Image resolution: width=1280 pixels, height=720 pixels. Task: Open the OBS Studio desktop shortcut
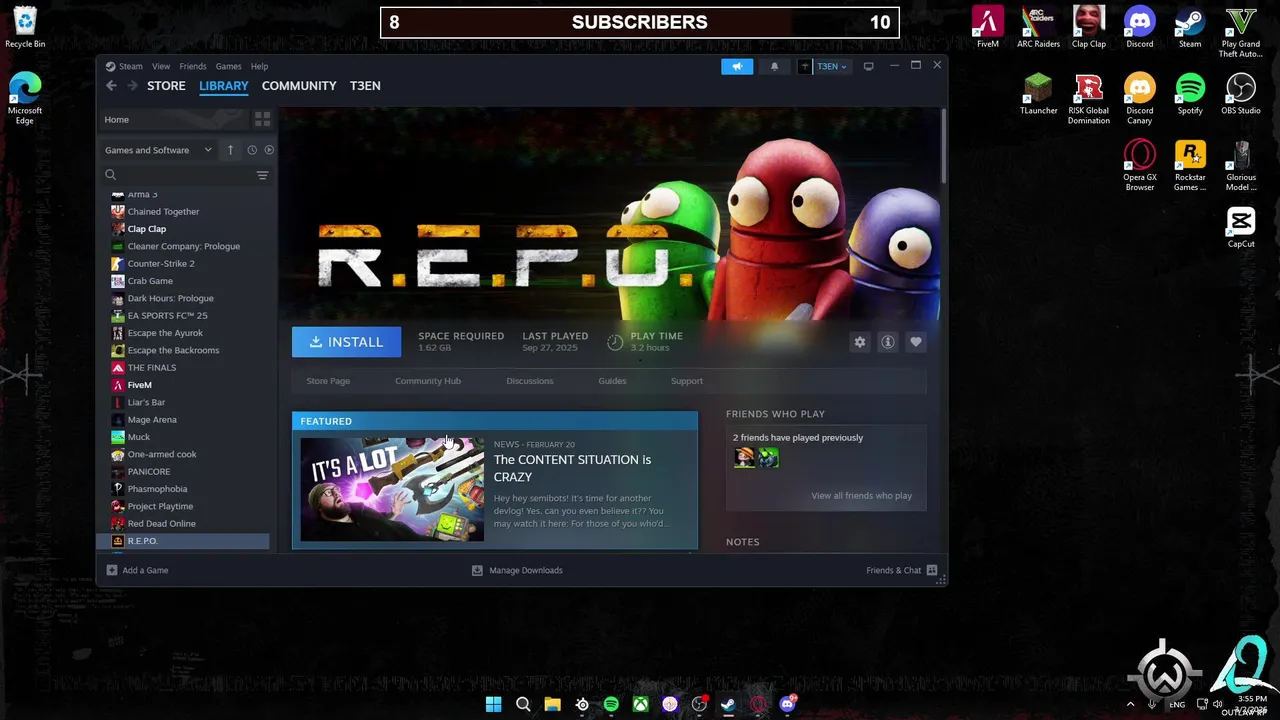[x=1241, y=94]
